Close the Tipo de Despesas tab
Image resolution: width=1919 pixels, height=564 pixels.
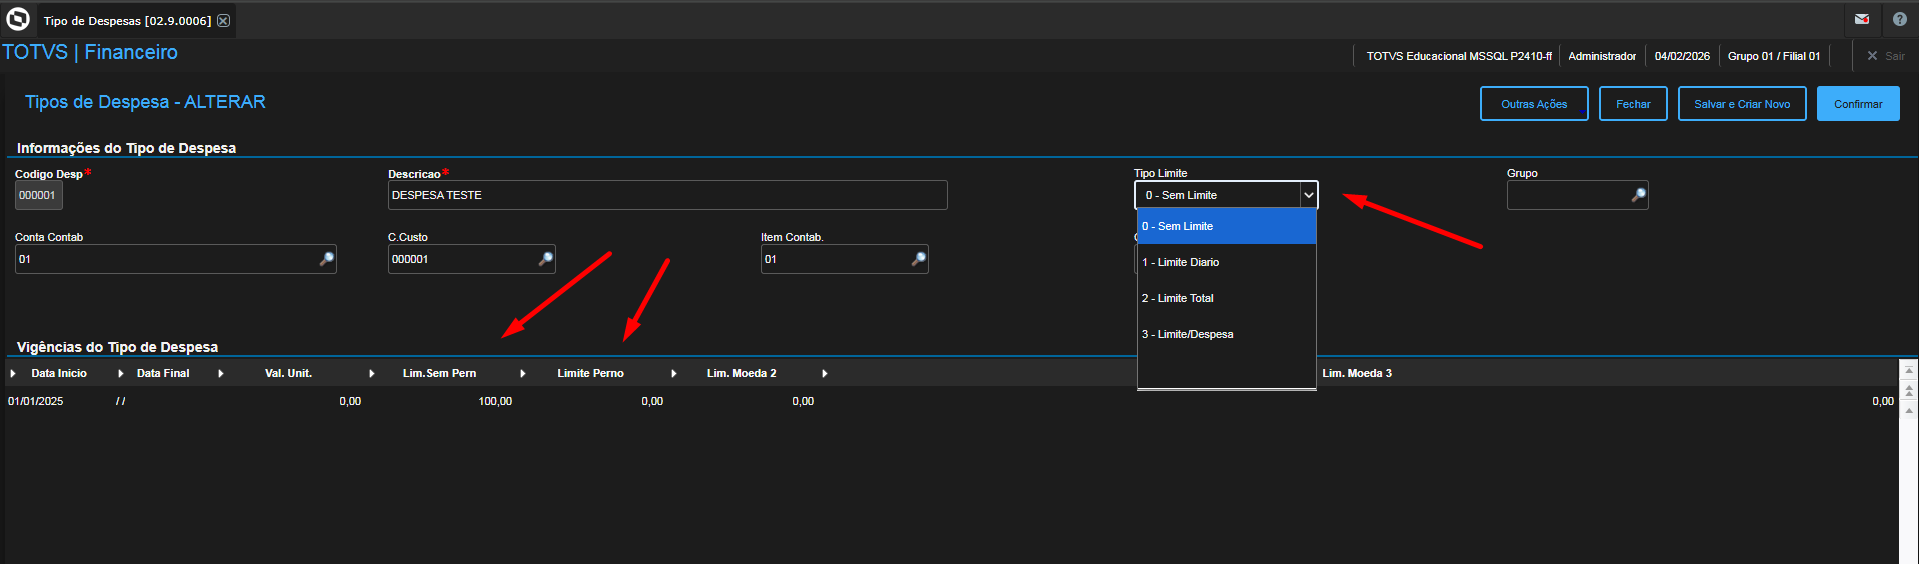click(x=223, y=20)
